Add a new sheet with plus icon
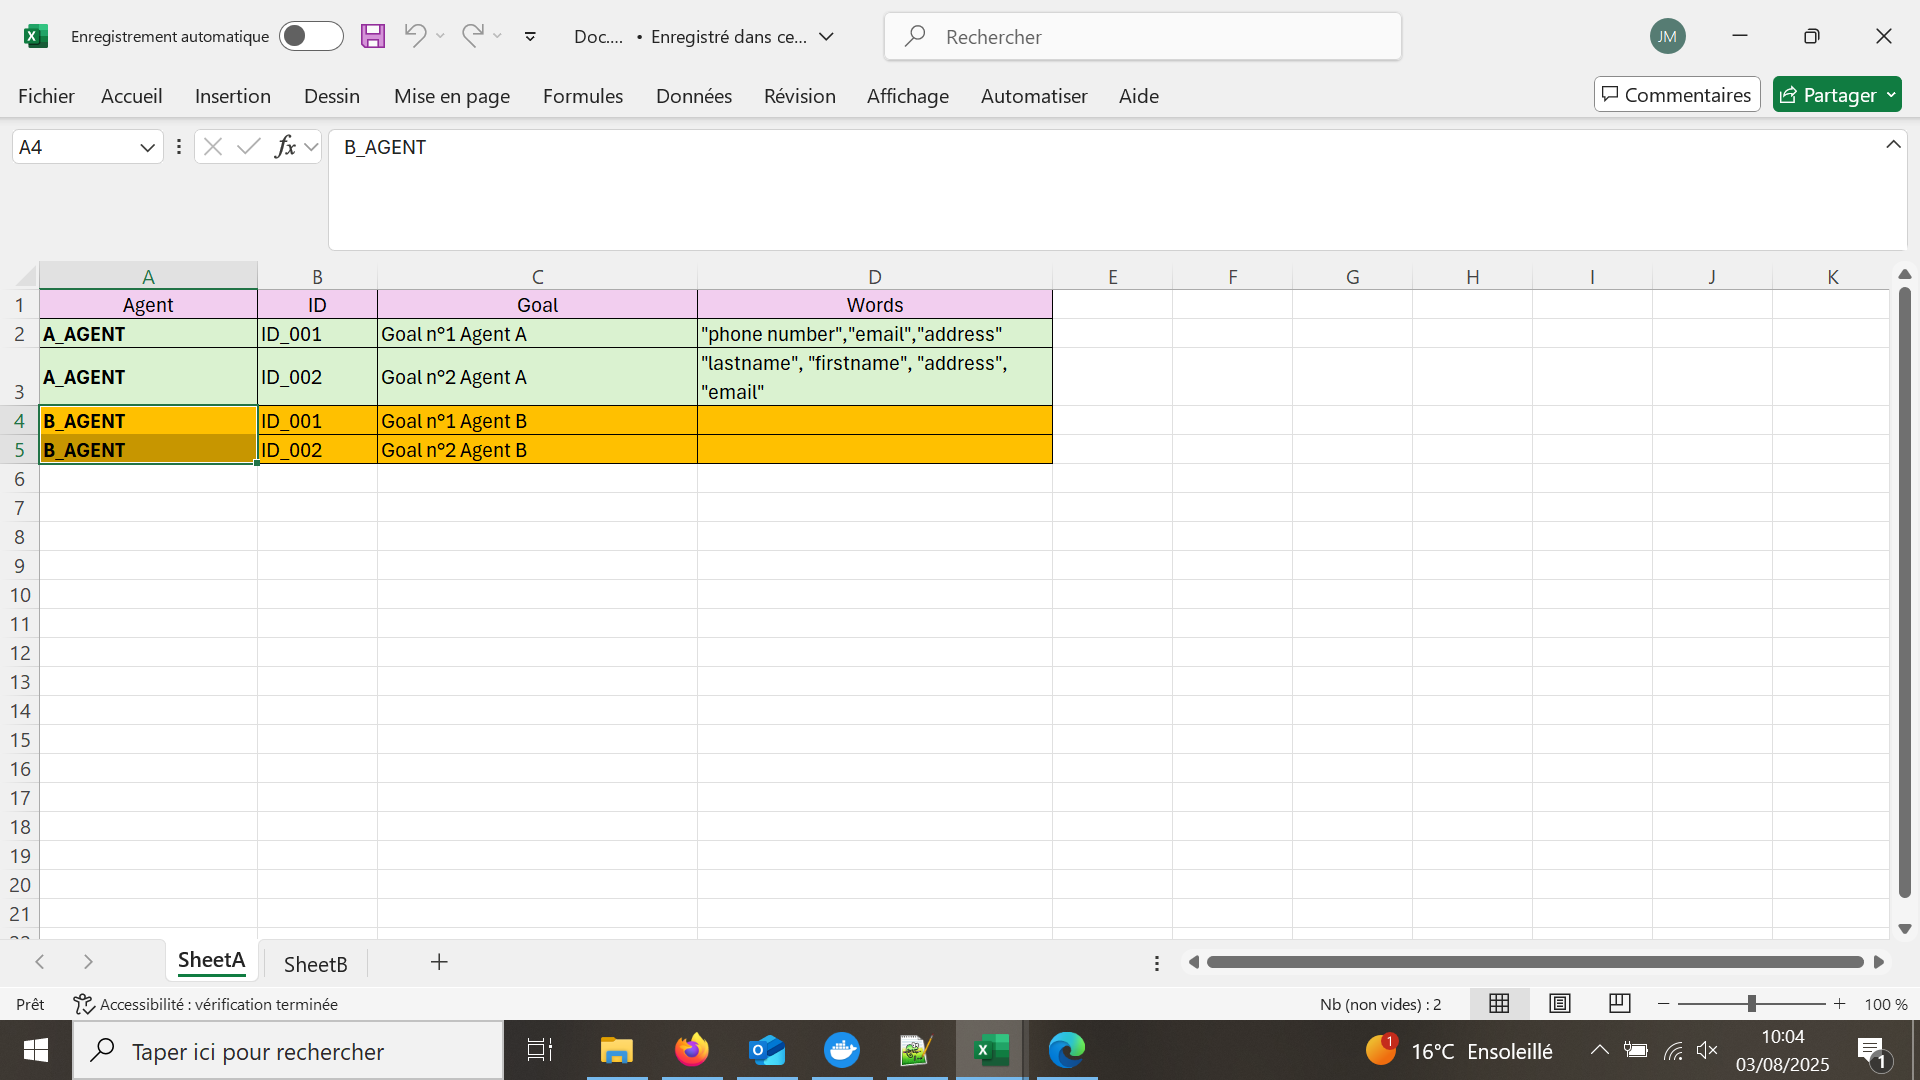The image size is (1920, 1080). (438, 962)
